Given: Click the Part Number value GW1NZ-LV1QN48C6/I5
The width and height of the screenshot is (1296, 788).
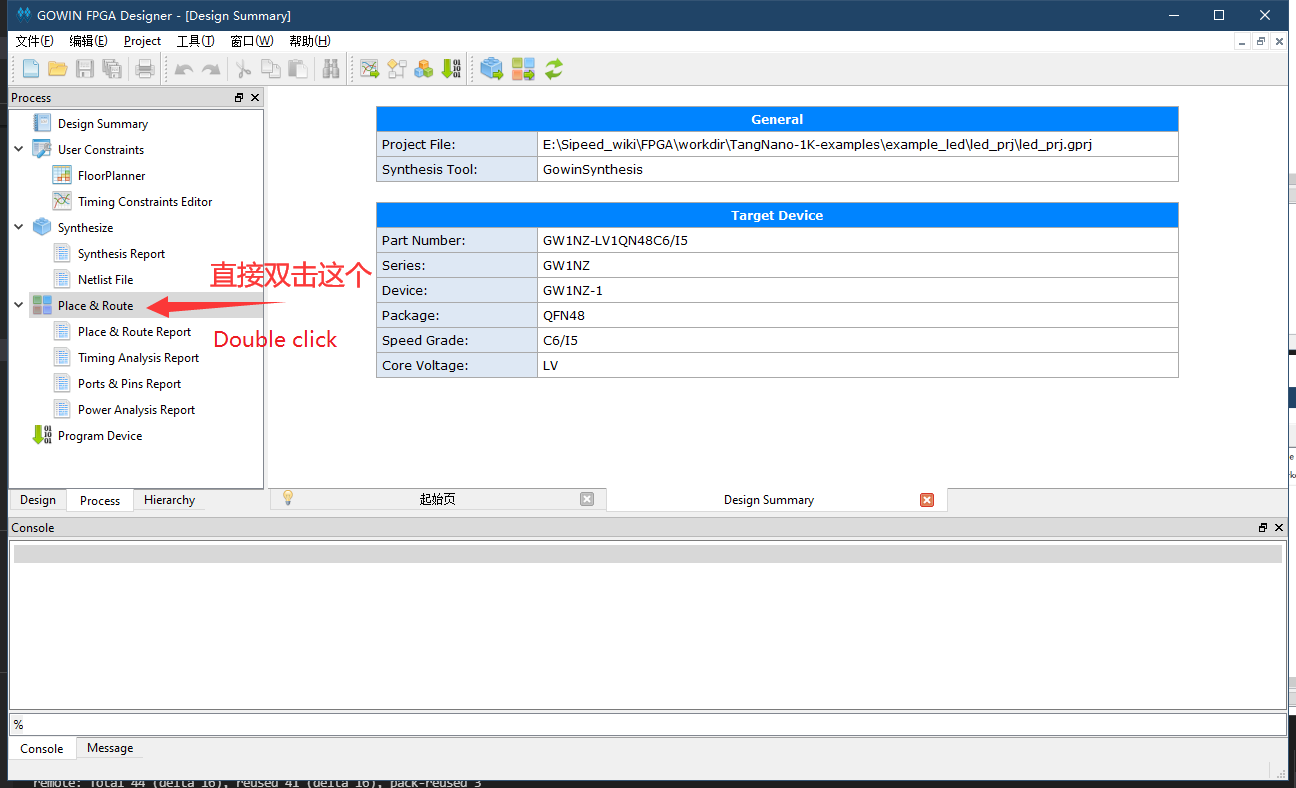Looking at the screenshot, I should coord(615,240).
